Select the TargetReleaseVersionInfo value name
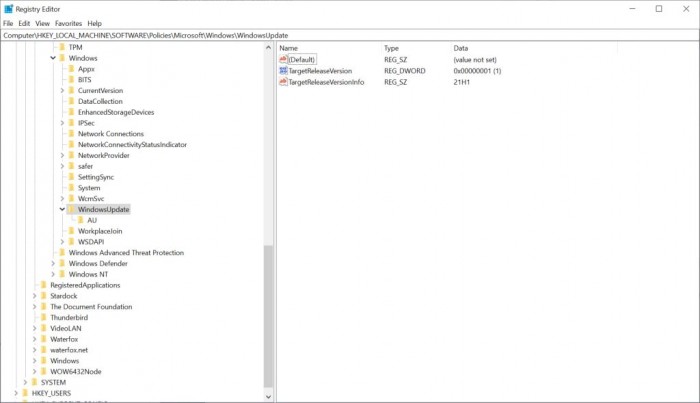 click(x=326, y=82)
